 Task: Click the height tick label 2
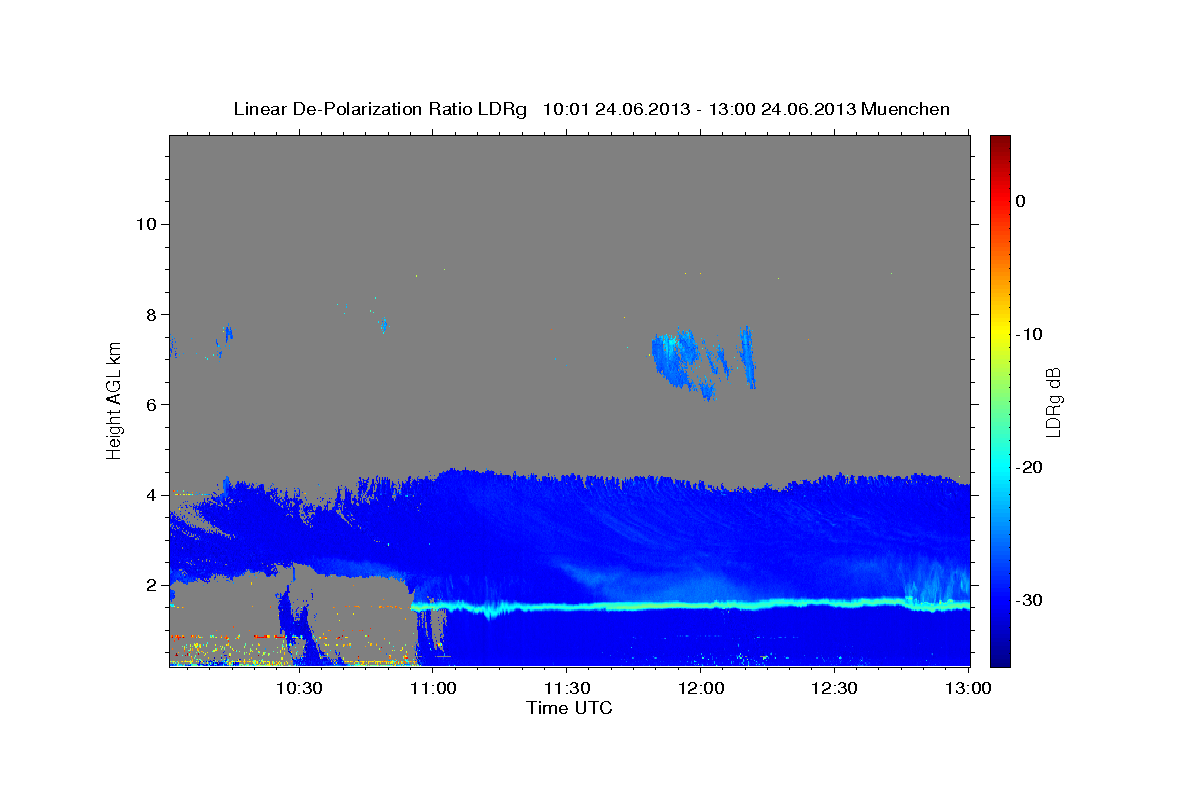click(x=151, y=584)
